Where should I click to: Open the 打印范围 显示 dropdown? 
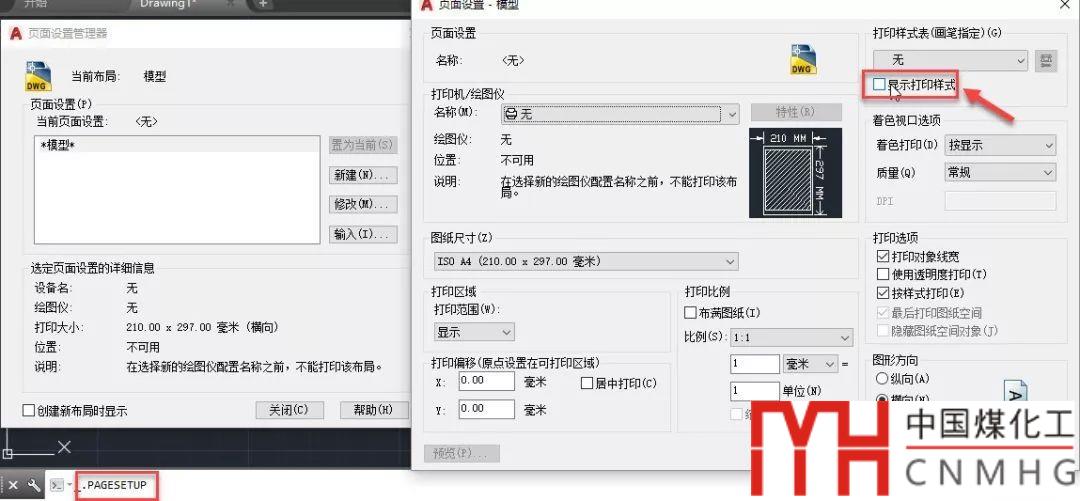point(474,332)
